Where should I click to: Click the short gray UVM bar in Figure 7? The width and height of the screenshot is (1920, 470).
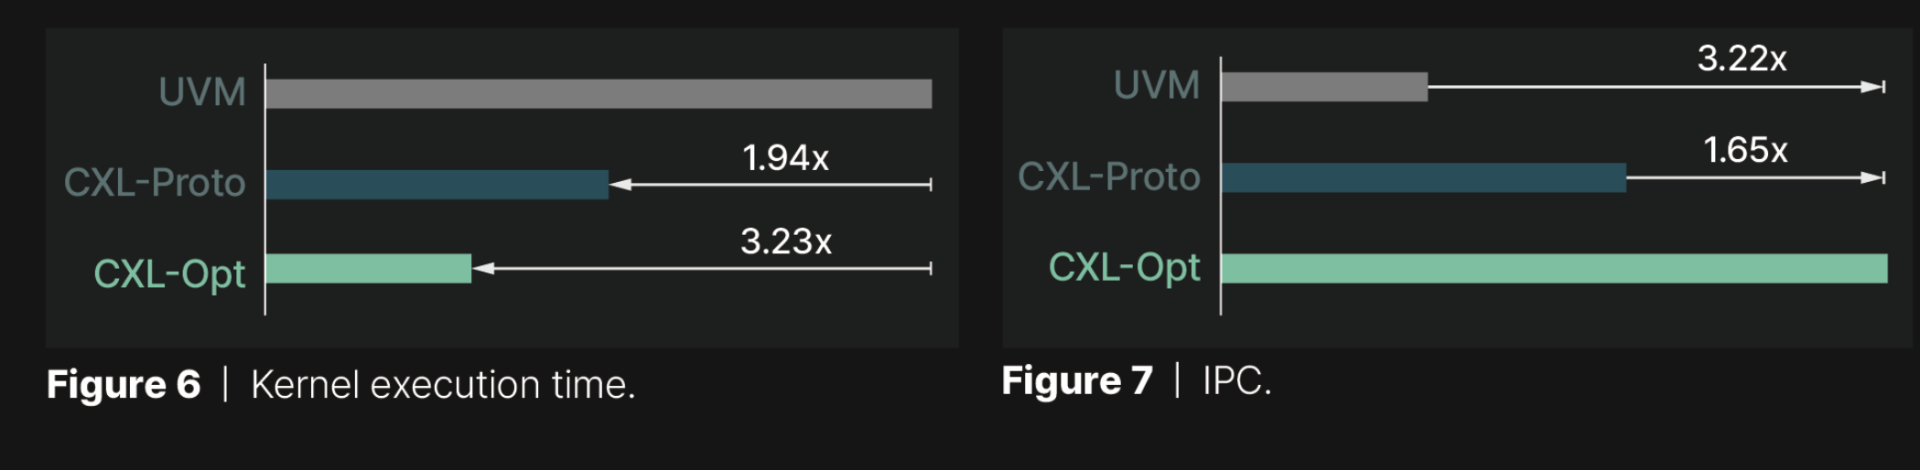coord(1324,87)
